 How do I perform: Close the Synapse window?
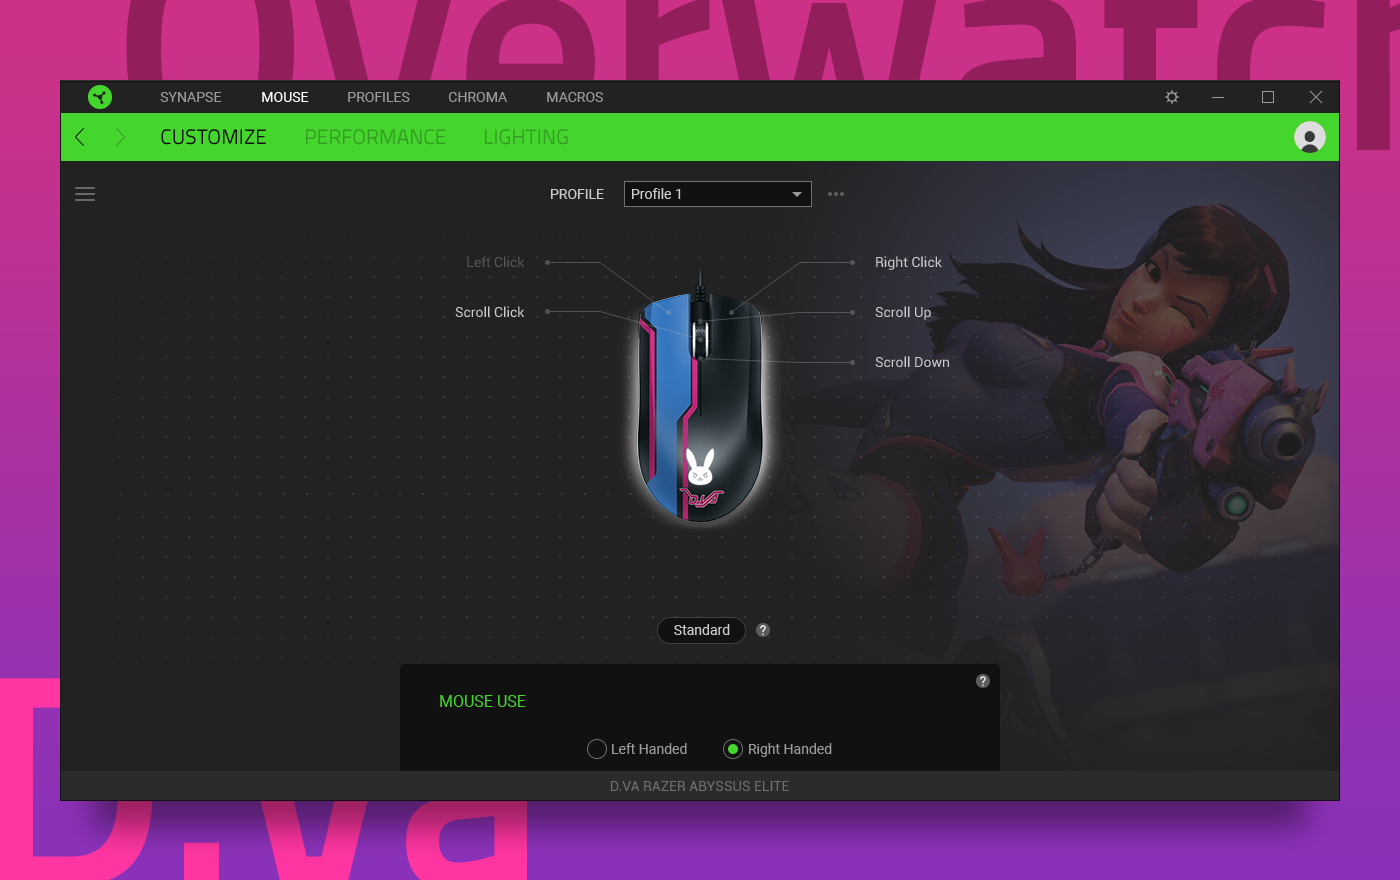[1316, 97]
